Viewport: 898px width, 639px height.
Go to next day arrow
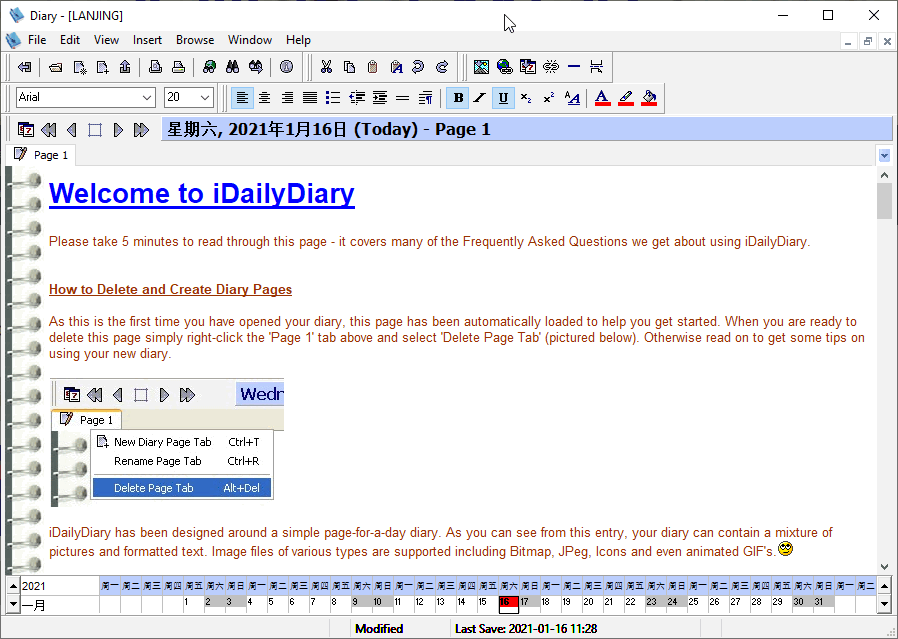[x=118, y=130]
